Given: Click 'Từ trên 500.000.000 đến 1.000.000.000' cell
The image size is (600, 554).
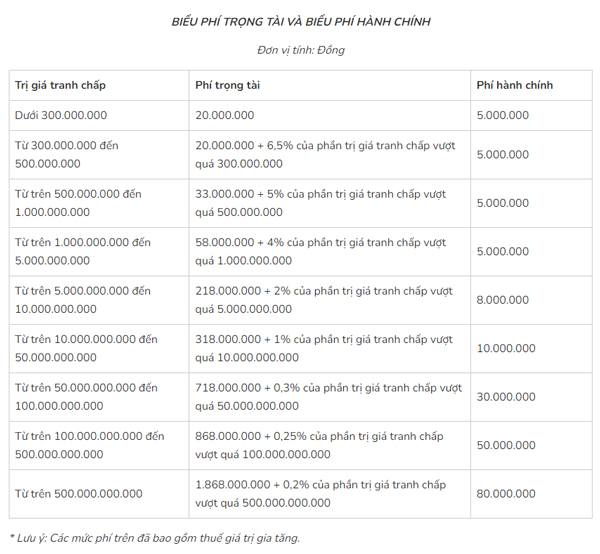Looking at the screenshot, I should coord(99,203).
